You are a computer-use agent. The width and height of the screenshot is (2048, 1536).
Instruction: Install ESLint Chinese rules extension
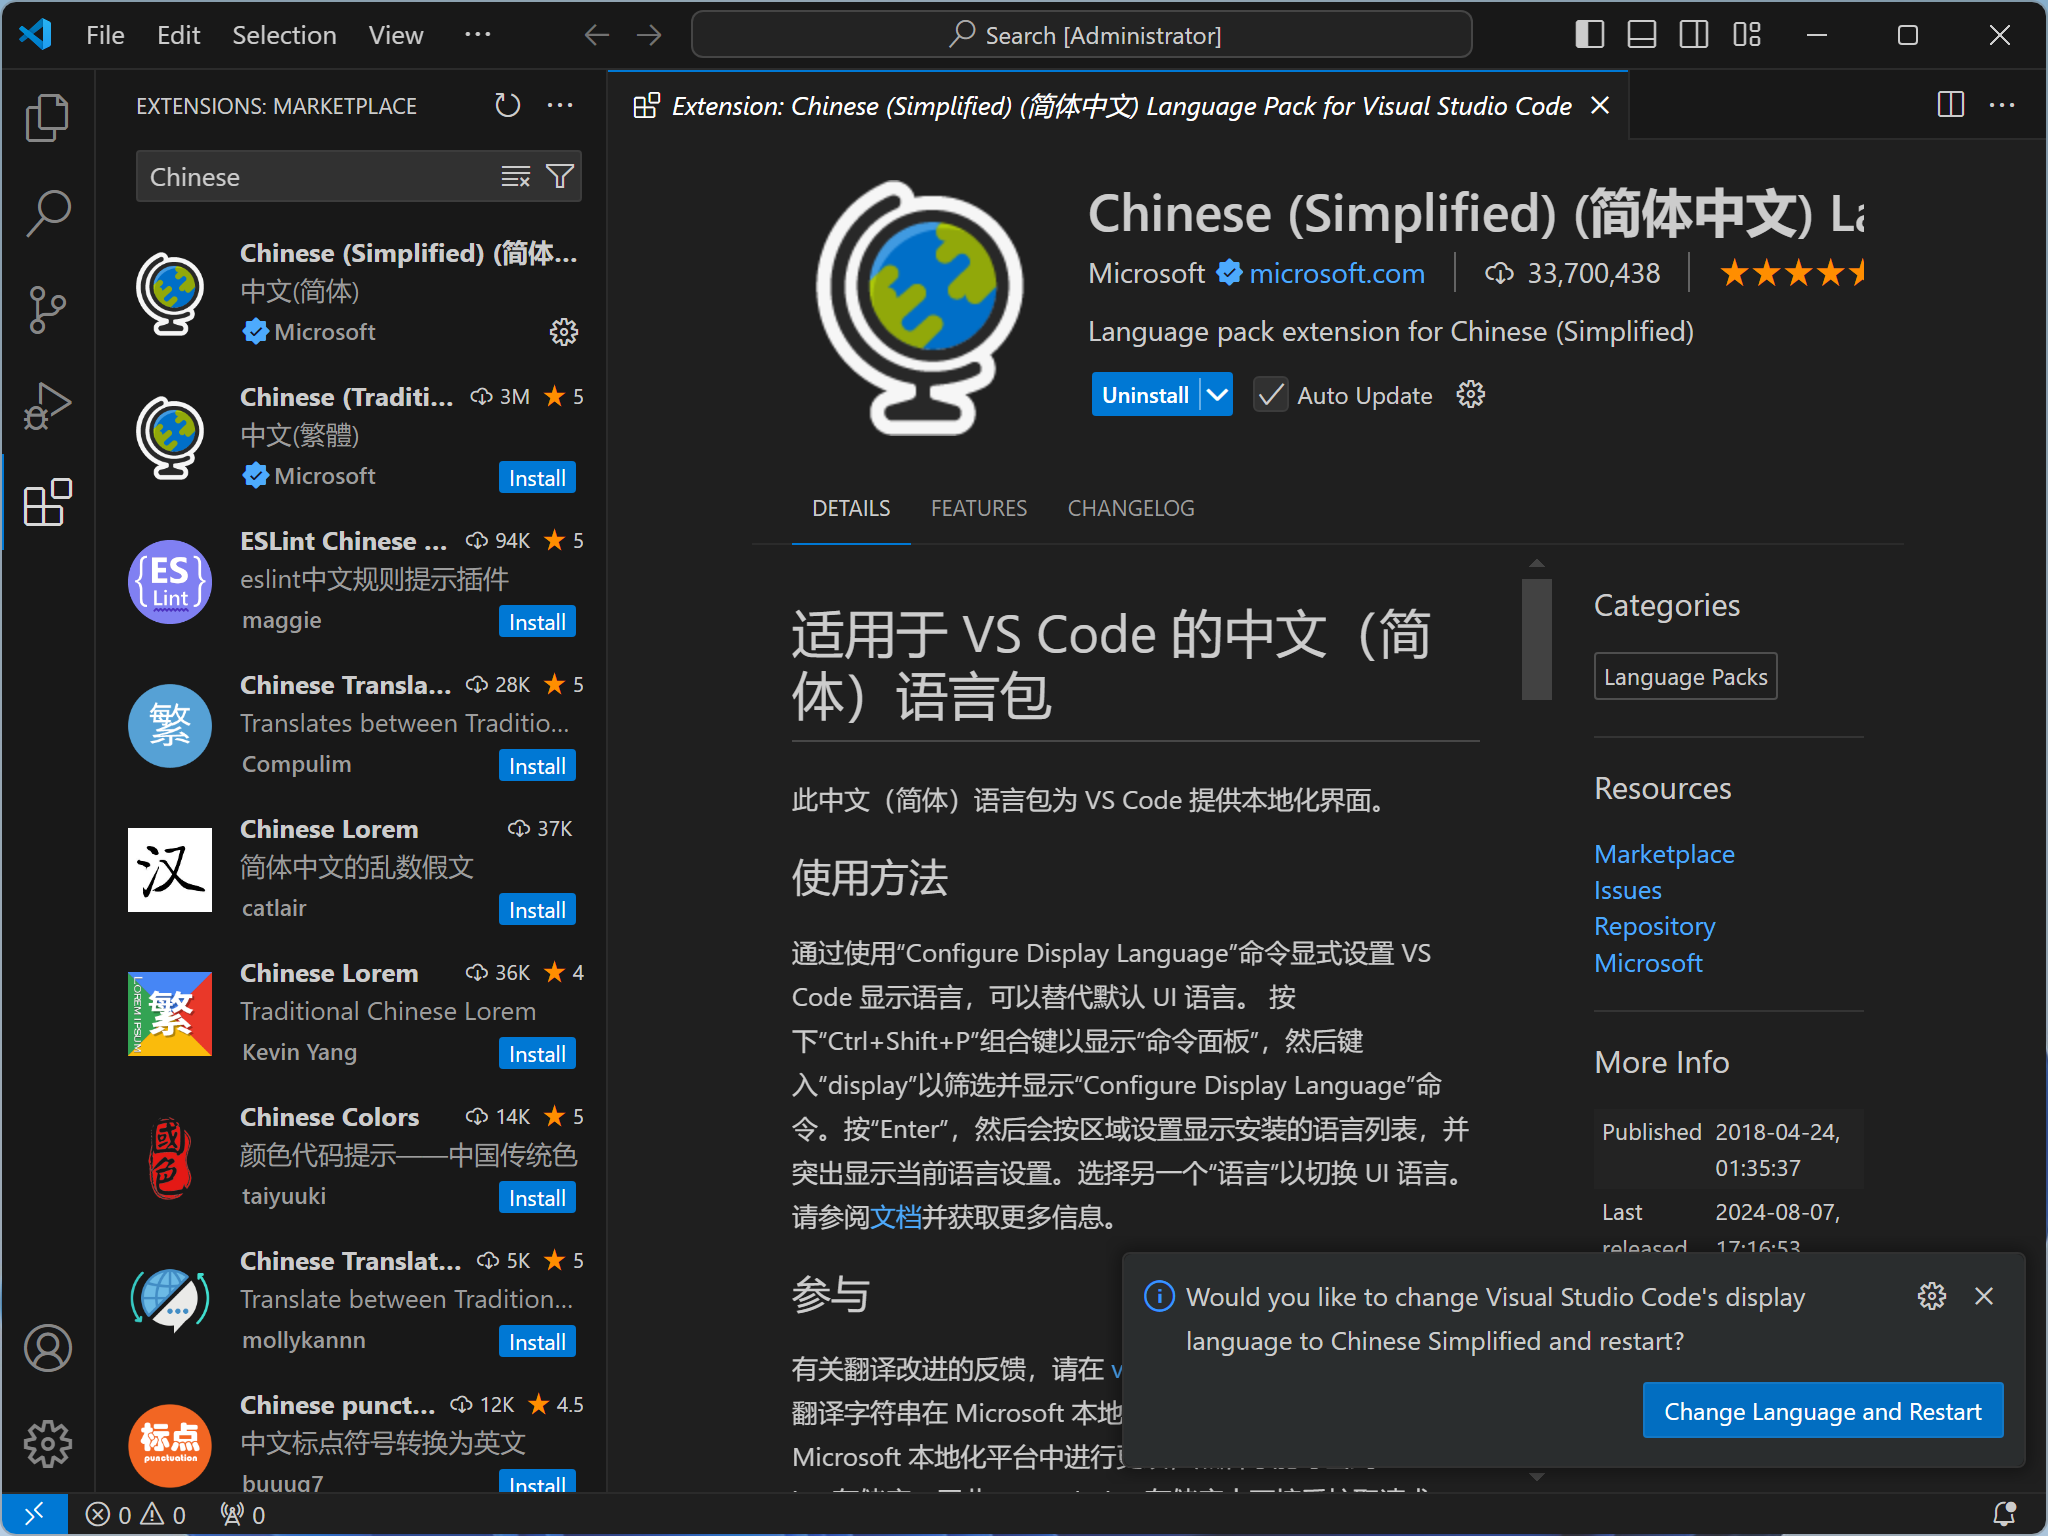click(537, 622)
